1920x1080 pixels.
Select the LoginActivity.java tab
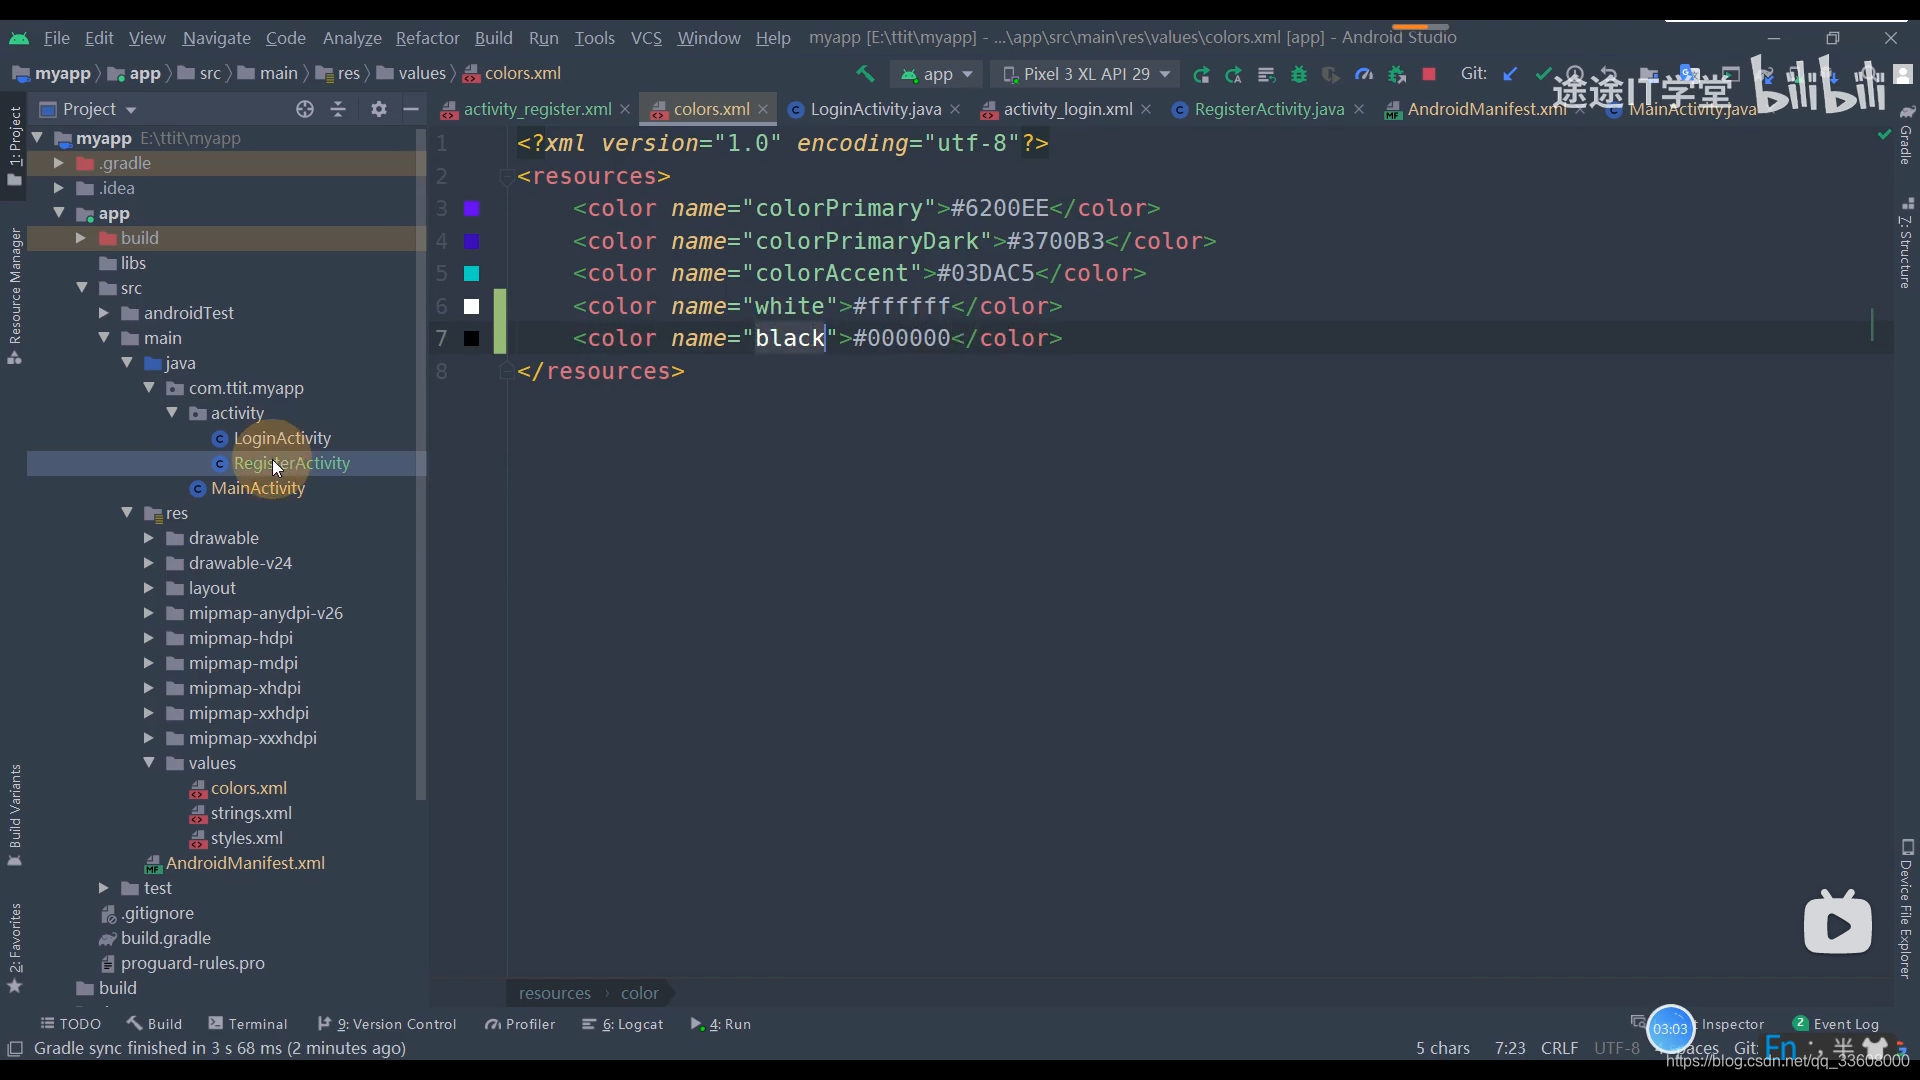click(869, 108)
